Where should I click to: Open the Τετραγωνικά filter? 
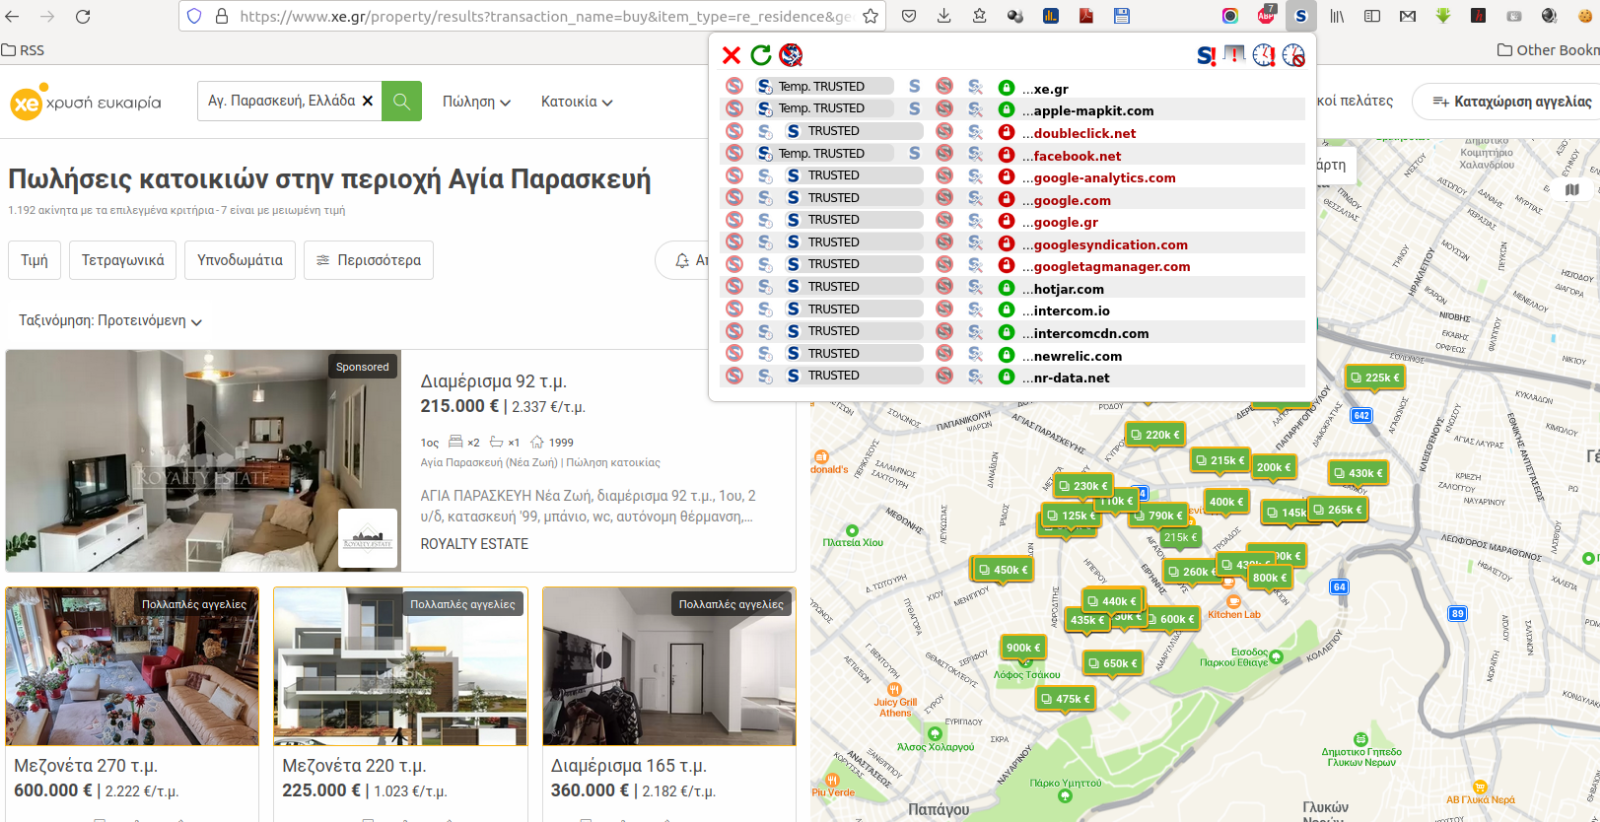coord(123,260)
